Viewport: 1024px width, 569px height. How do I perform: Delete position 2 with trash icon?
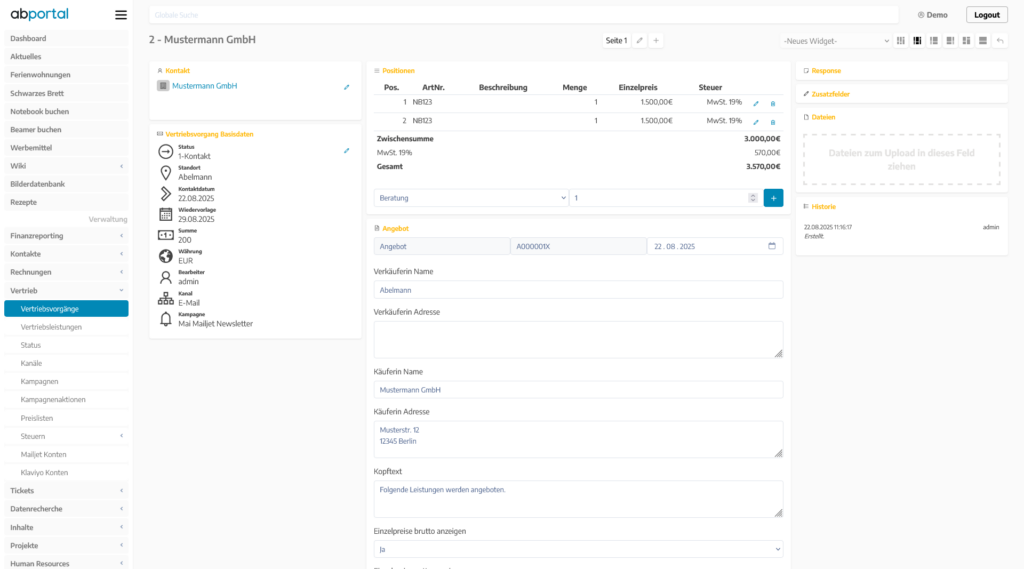[772, 121]
